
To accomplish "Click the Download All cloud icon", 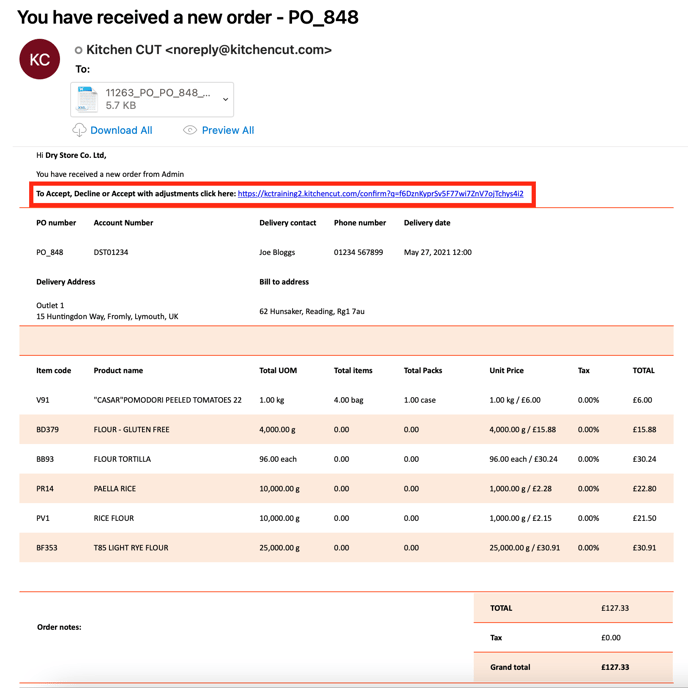I will tap(79, 130).
